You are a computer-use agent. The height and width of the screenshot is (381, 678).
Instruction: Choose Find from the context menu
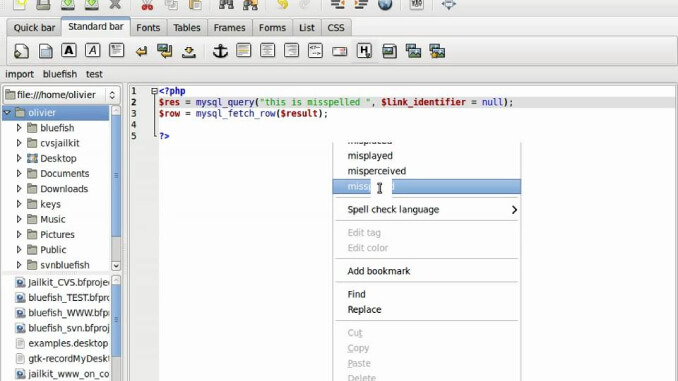(x=426, y=294)
